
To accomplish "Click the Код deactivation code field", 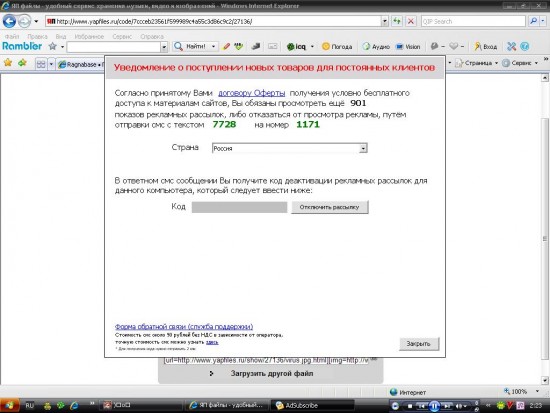I will [239, 207].
